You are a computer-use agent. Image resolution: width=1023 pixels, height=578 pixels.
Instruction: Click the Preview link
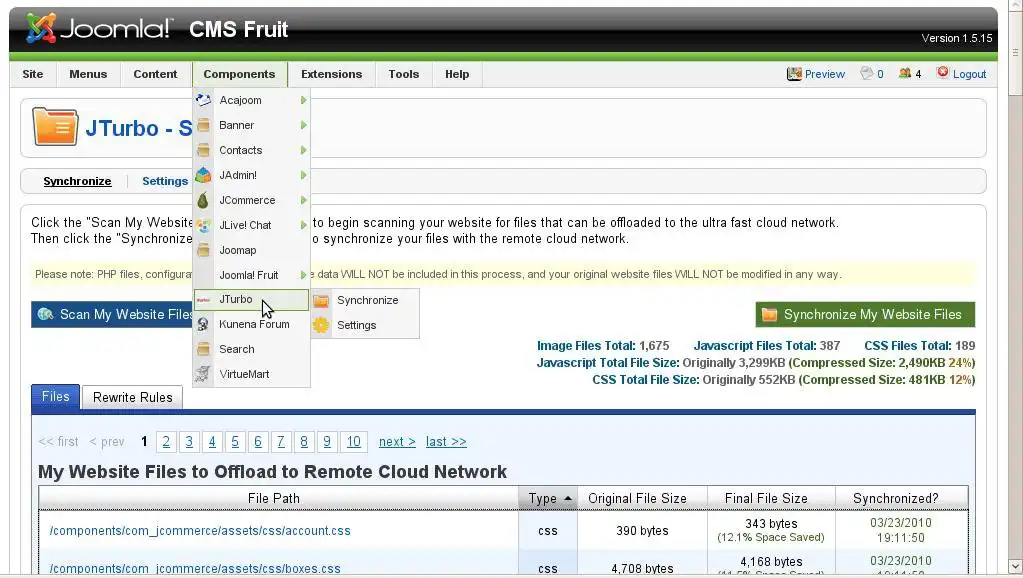tap(825, 74)
